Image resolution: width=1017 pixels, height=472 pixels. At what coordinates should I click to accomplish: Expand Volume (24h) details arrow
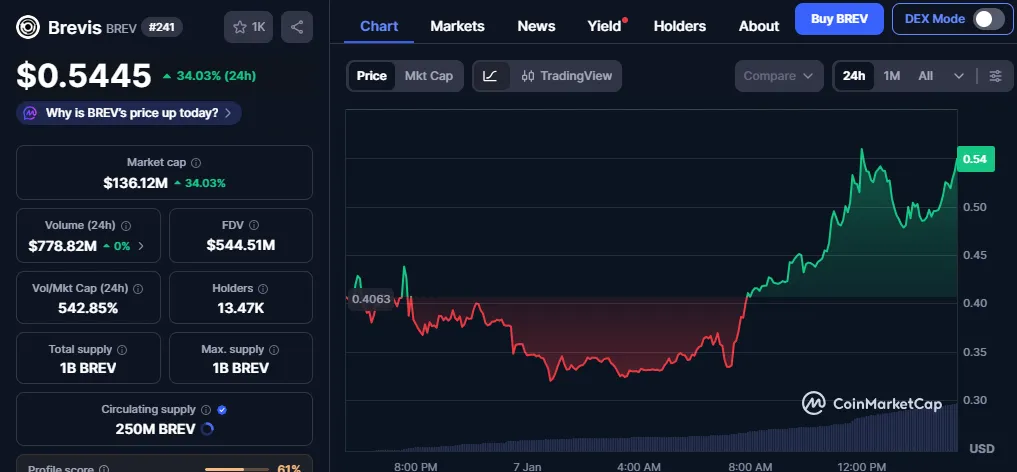click(x=141, y=246)
